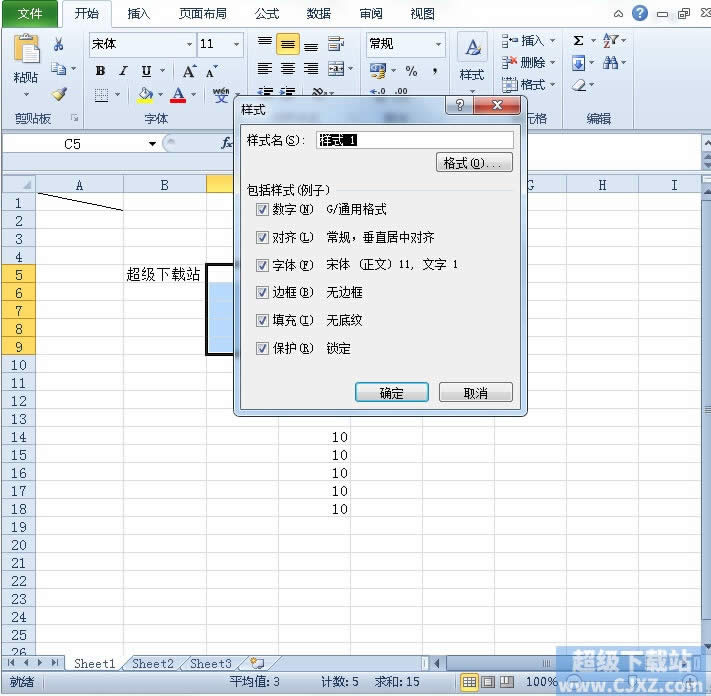Open the fill color dropdown arrow
Image resolution: width=711 pixels, height=696 pixels.
point(160,95)
